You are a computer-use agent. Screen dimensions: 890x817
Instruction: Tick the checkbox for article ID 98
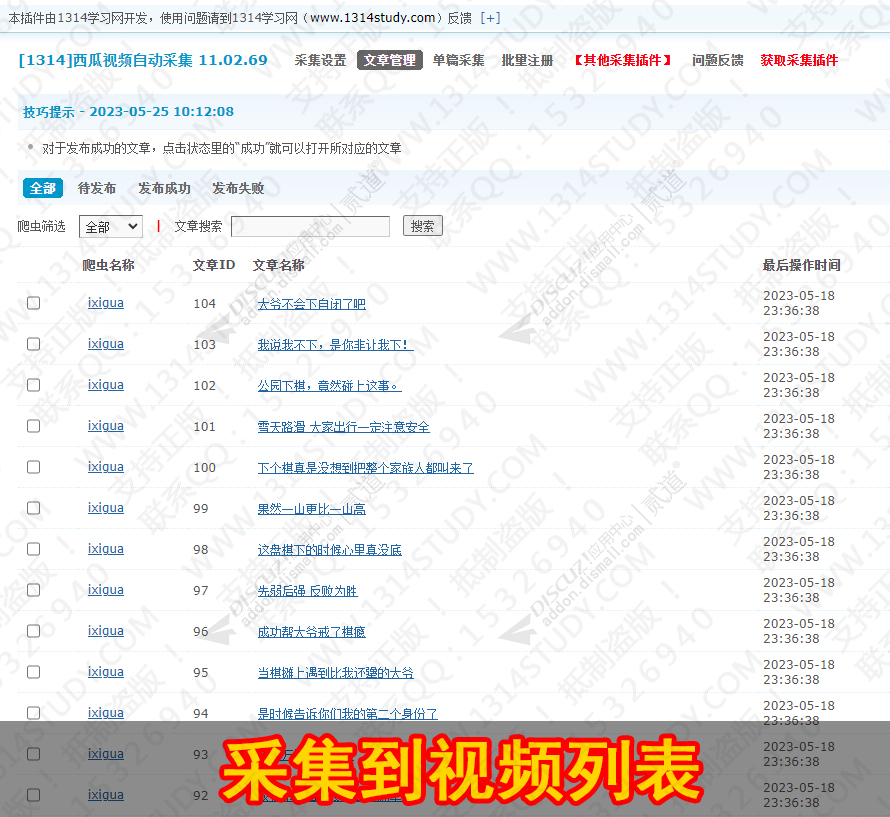[33, 549]
